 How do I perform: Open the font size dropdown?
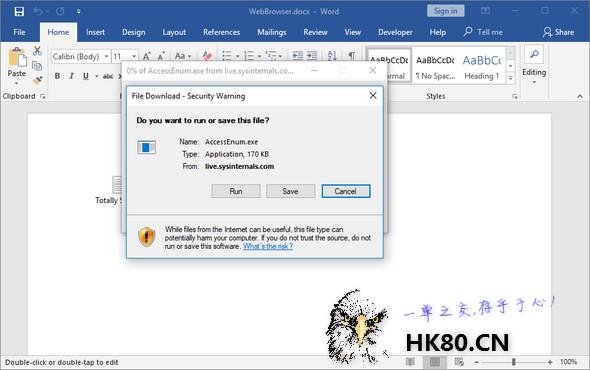134,56
